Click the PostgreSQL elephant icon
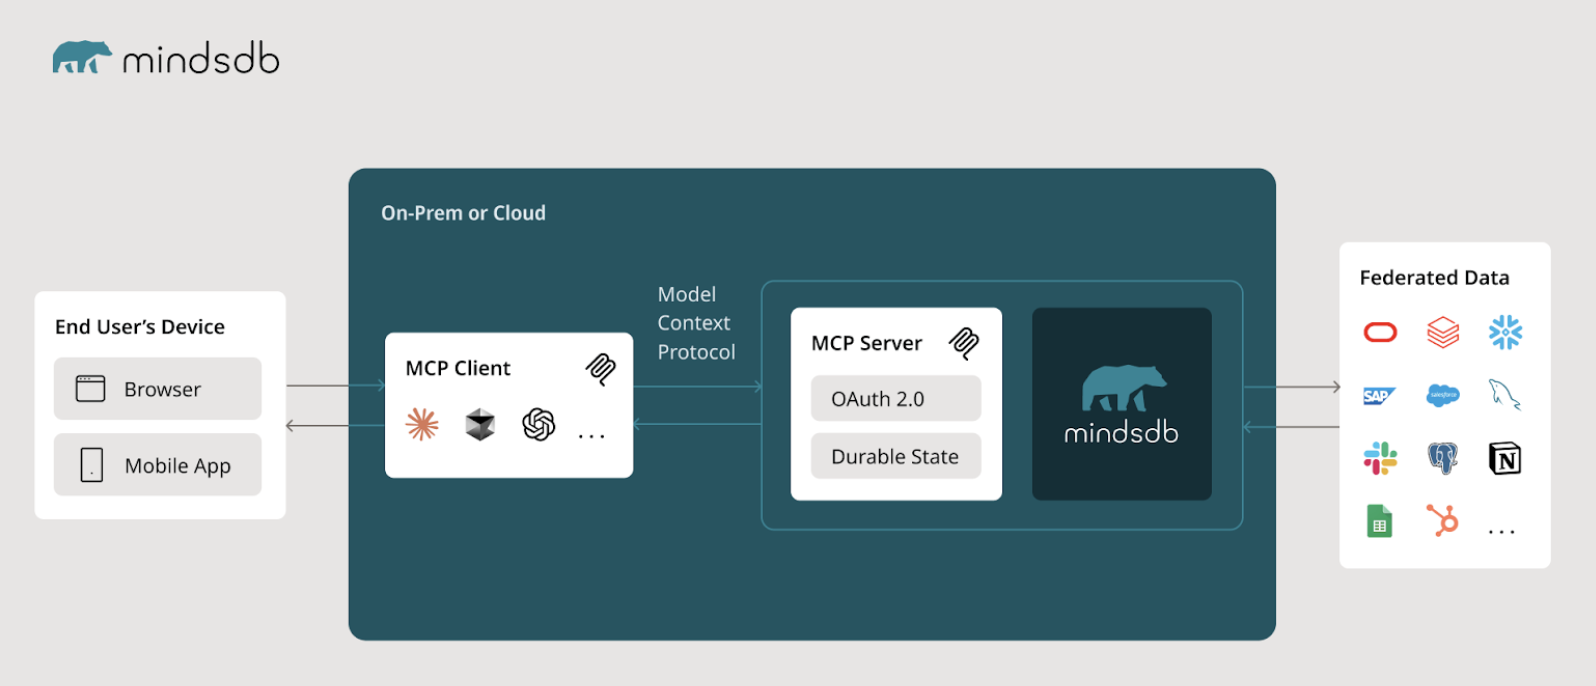The height and width of the screenshot is (686, 1596). pyautogui.click(x=1443, y=458)
